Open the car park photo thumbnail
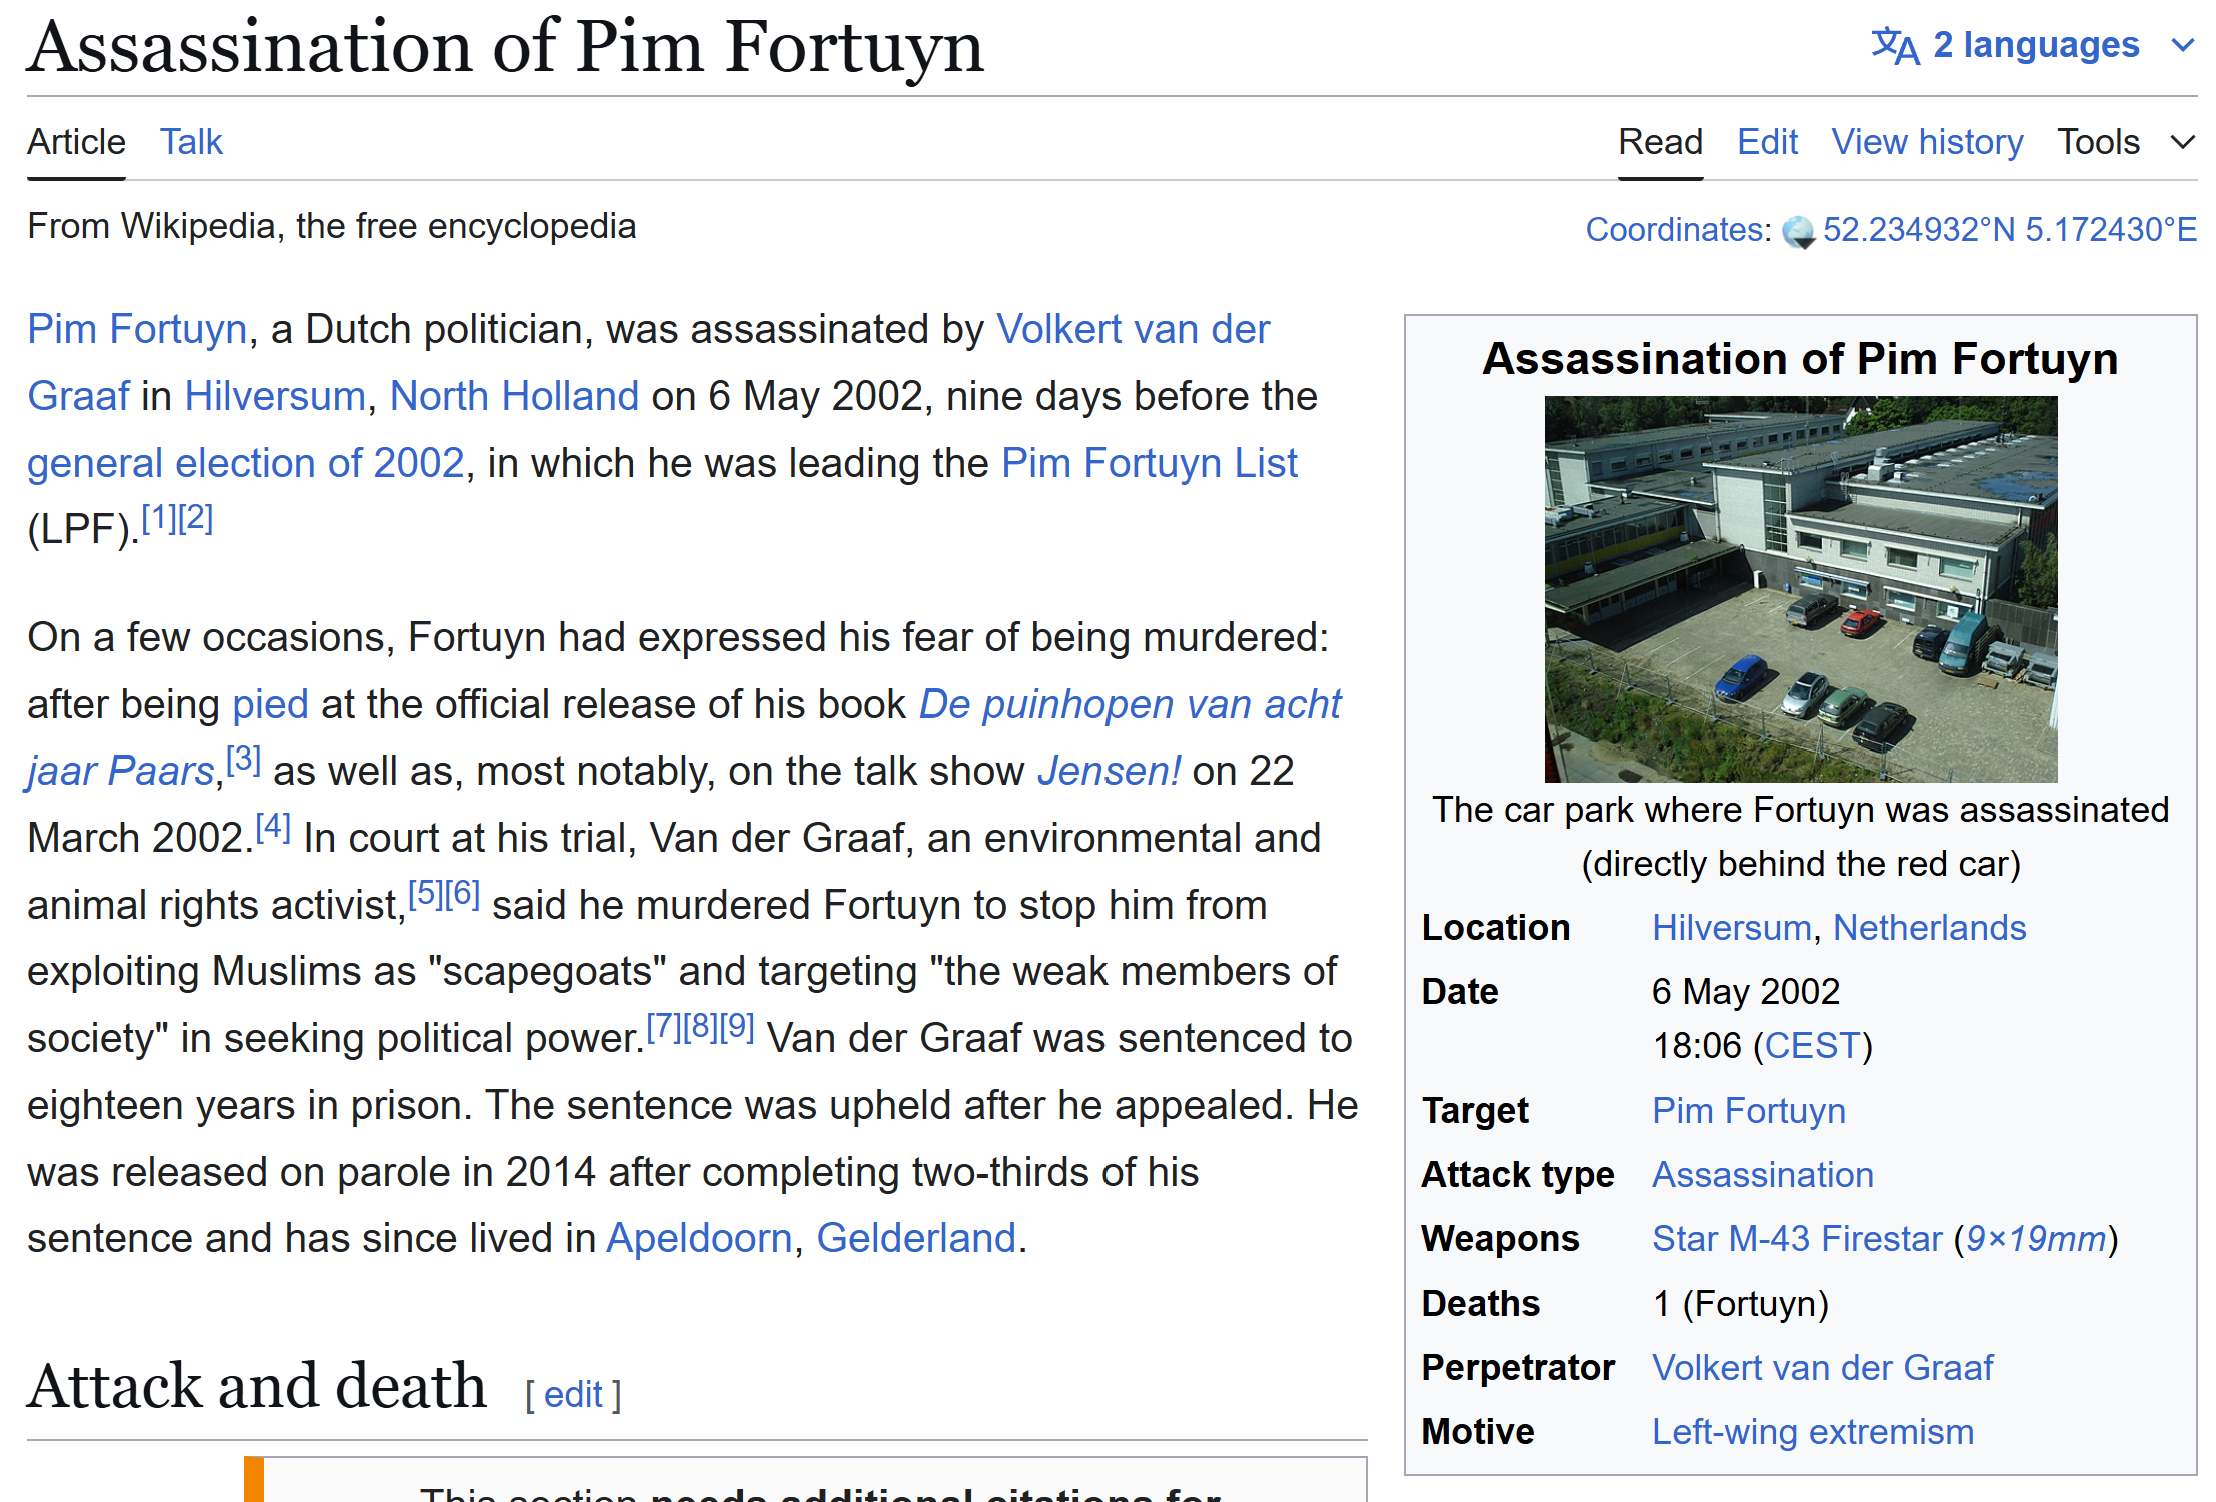 point(1800,588)
